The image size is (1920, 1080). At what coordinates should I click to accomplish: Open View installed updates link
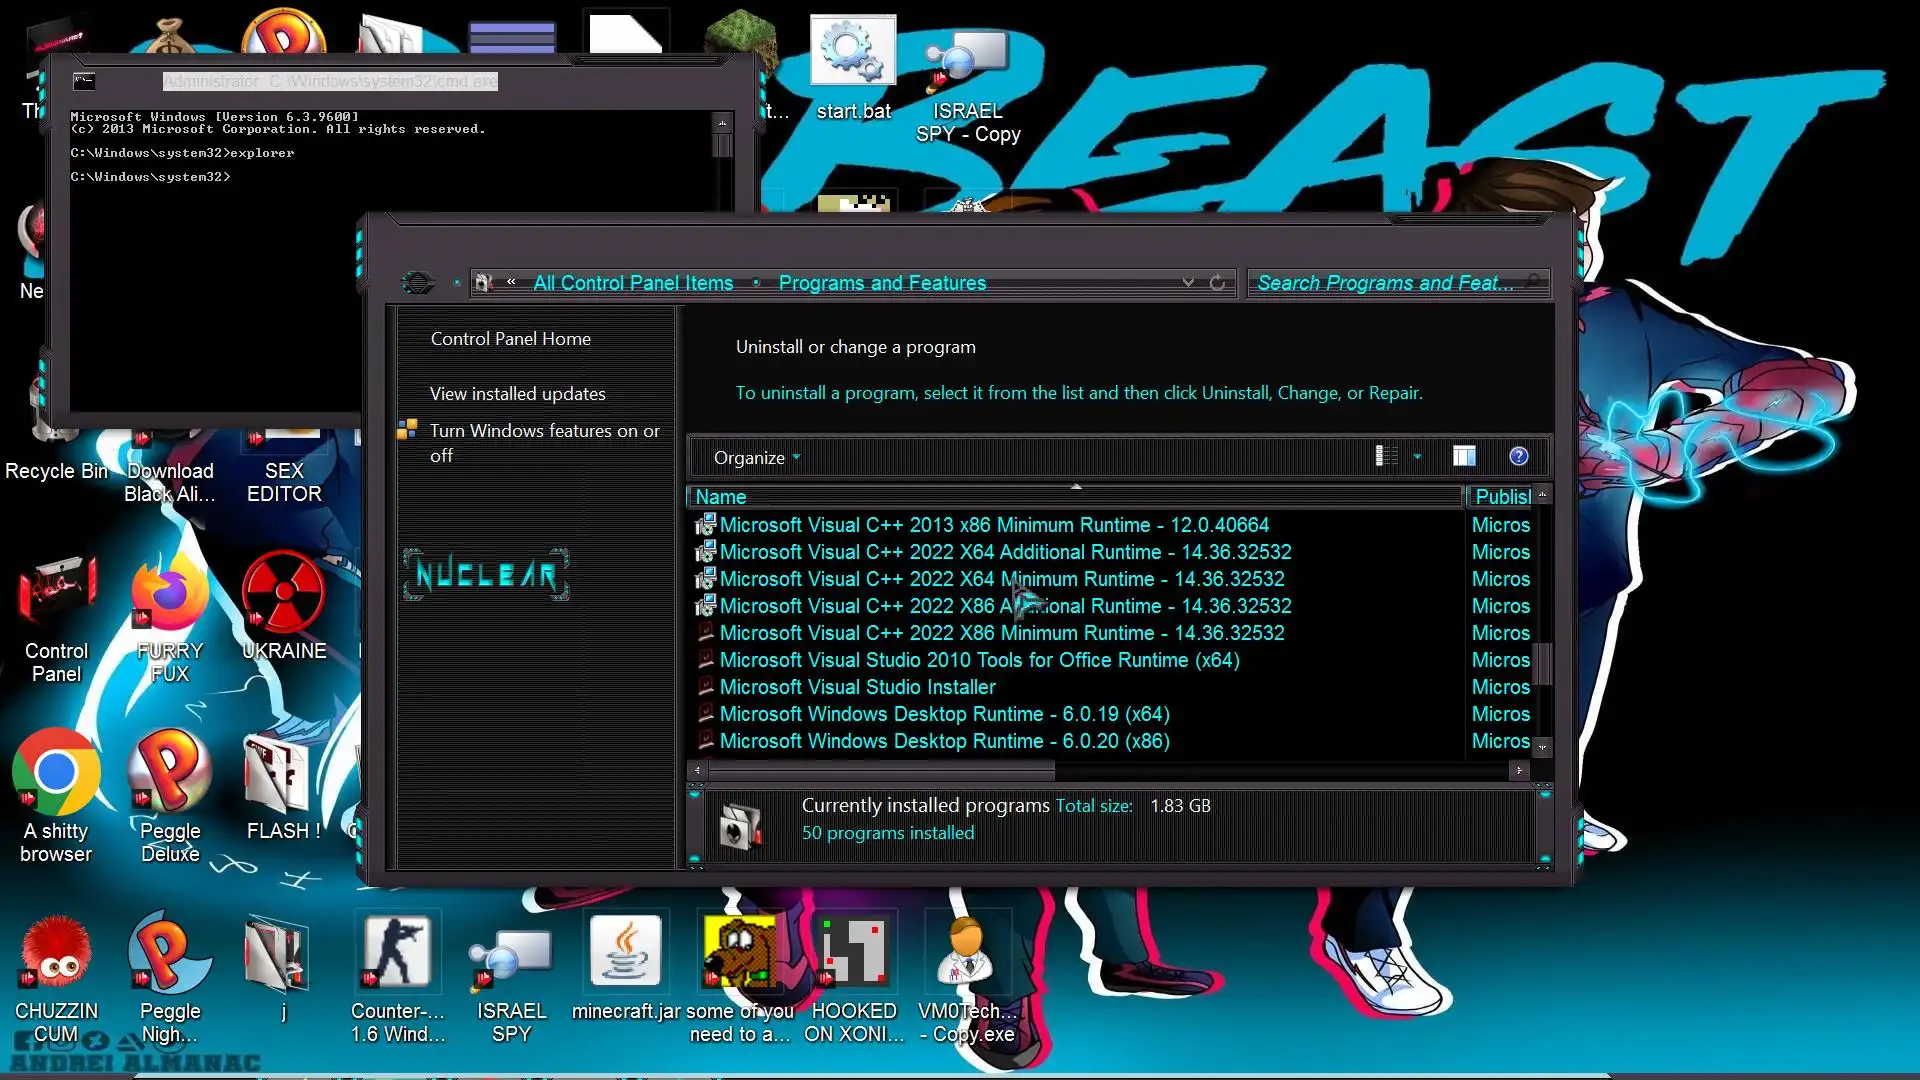click(517, 394)
